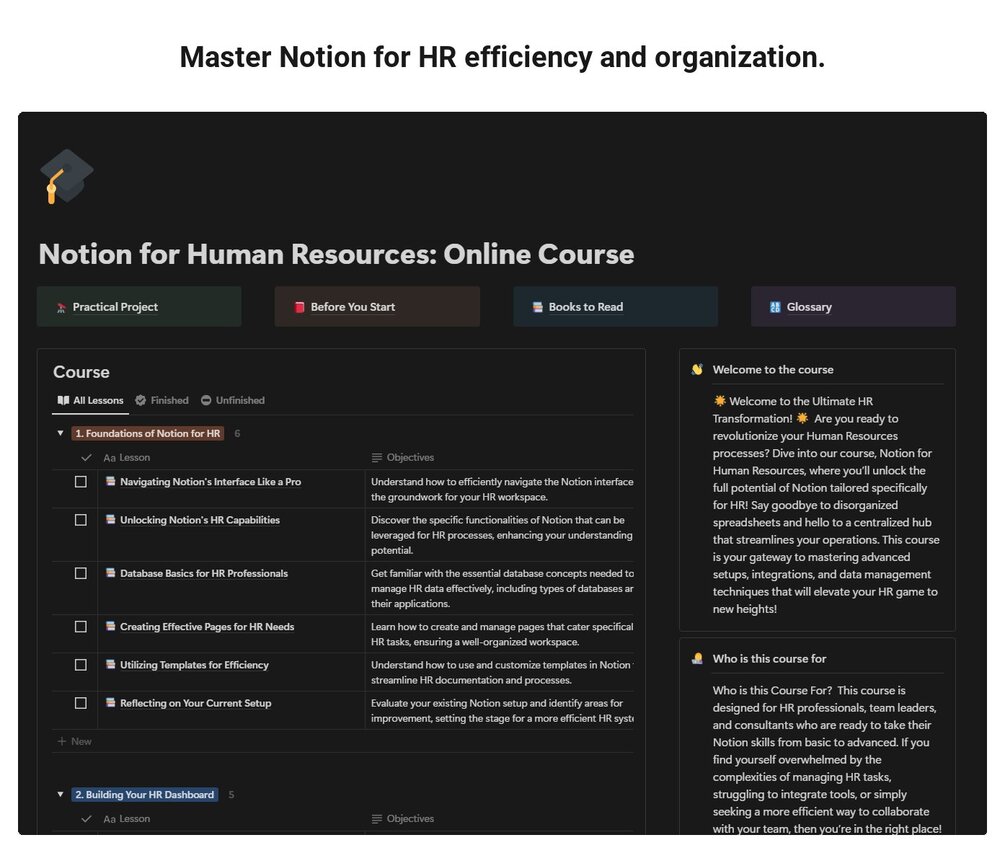Click the minus circle icon on Unfinished
Viewport: 1005px width, 853px height.
pos(206,401)
